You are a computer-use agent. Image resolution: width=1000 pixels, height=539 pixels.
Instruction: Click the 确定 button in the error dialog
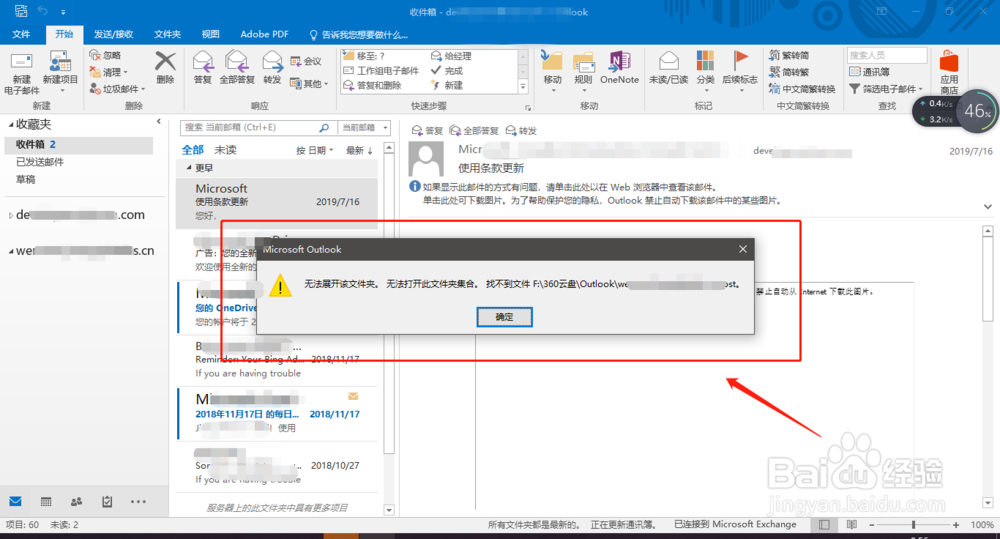(x=504, y=317)
